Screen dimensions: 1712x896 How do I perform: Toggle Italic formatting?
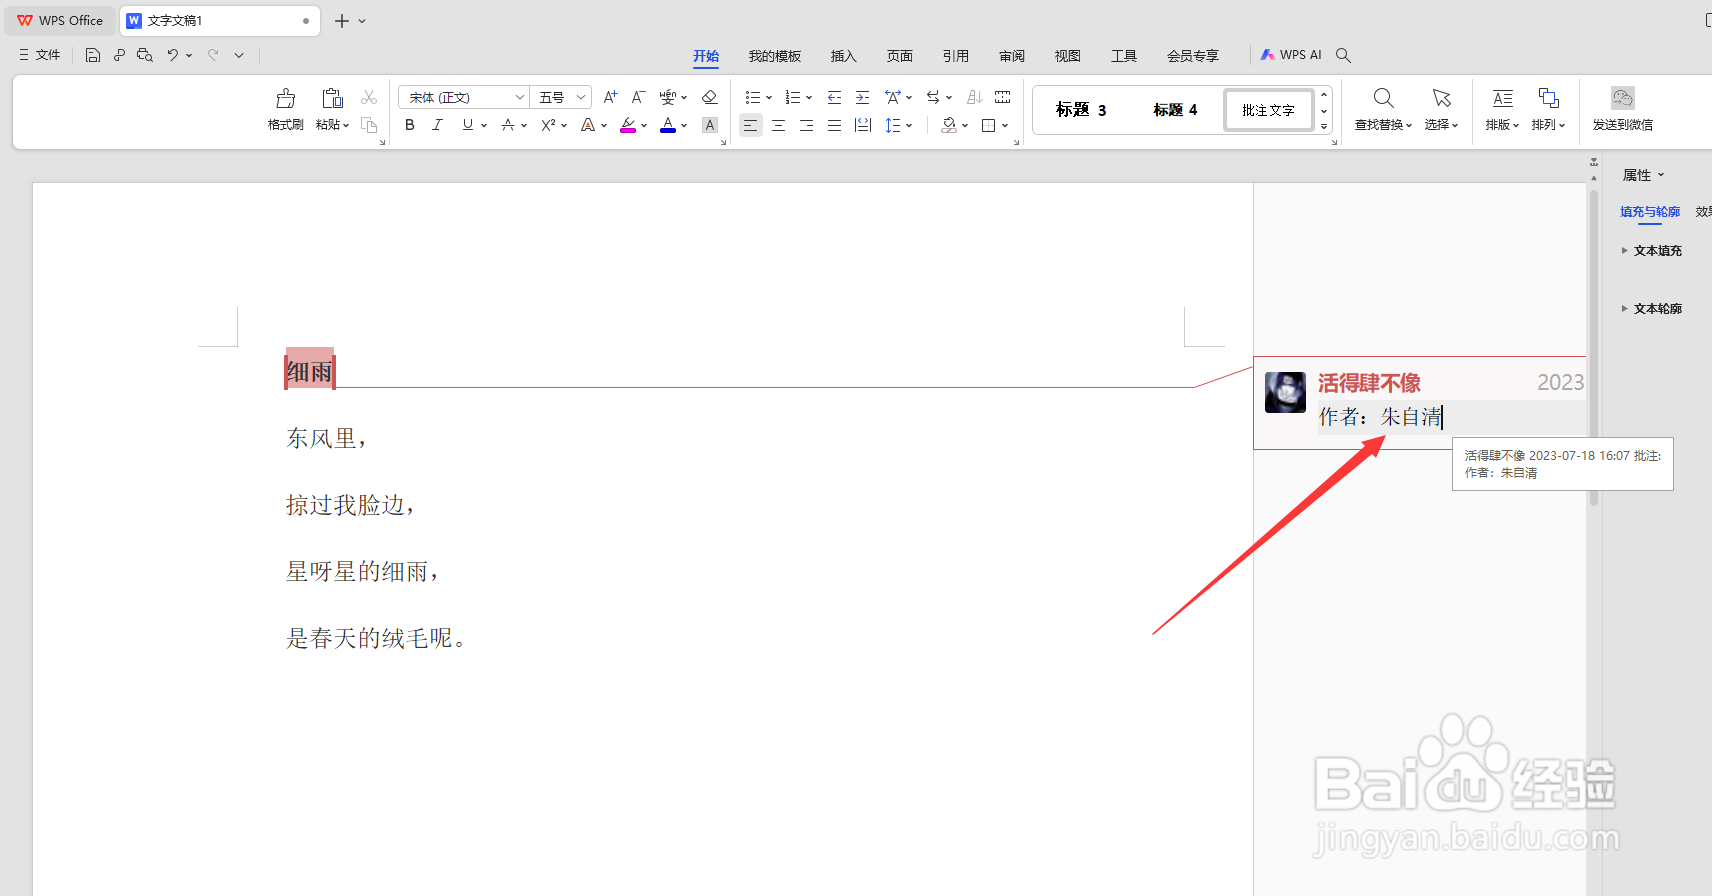(437, 125)
